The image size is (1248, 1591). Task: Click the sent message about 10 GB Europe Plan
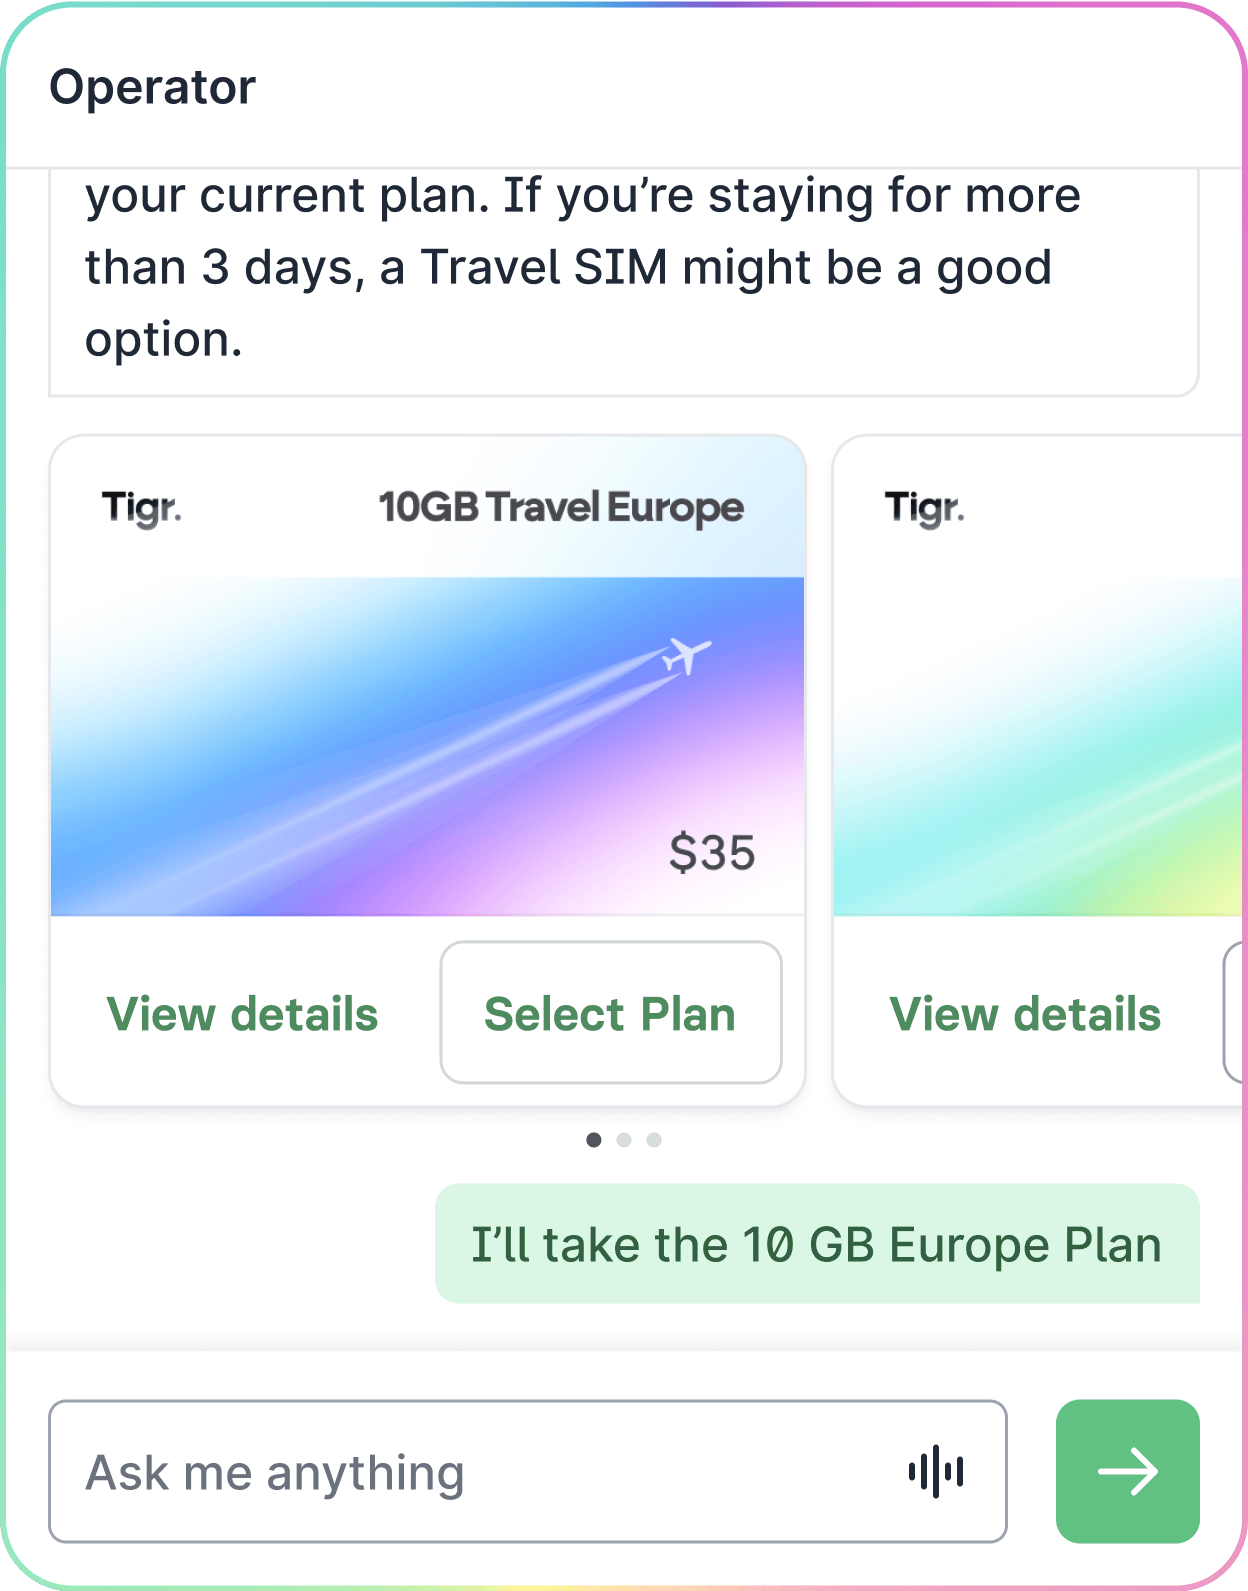(816, 1244)
